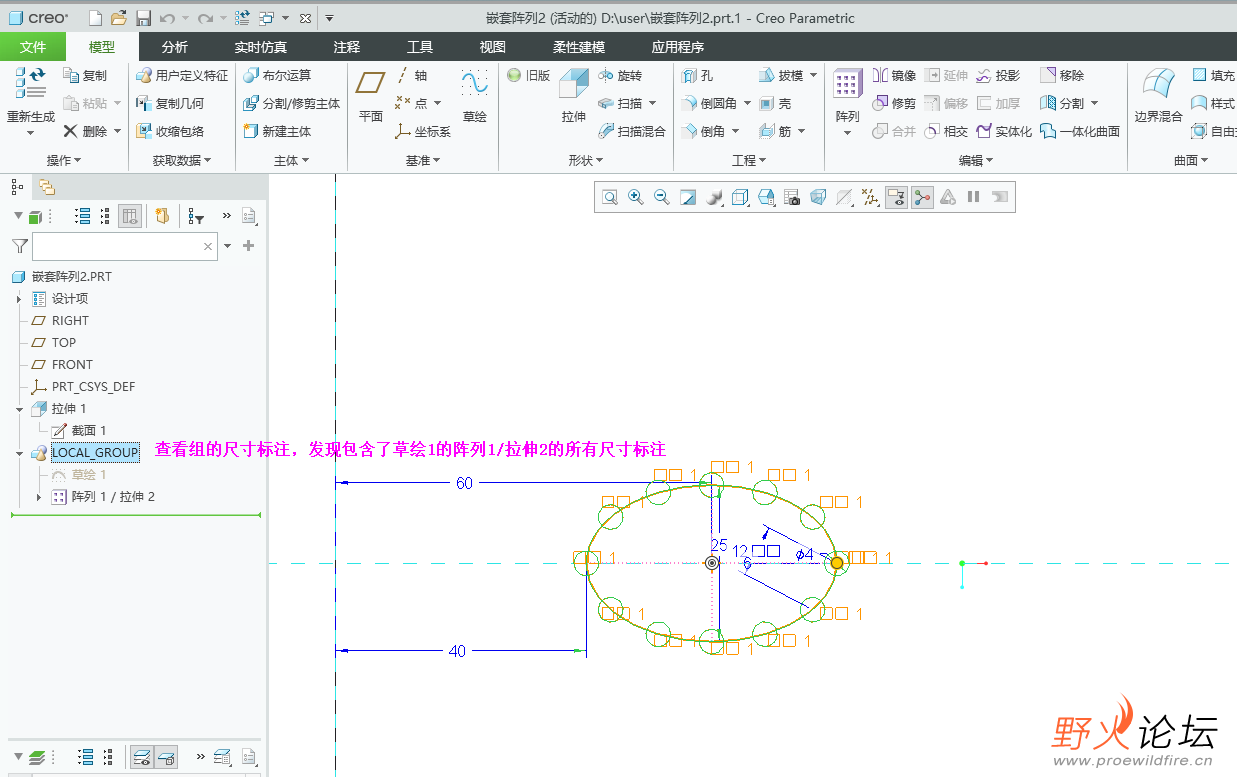The height and width of the screenshot is (777, 1237).
Task: Click the 收缩包络 button
Action: tap(170, 131)
